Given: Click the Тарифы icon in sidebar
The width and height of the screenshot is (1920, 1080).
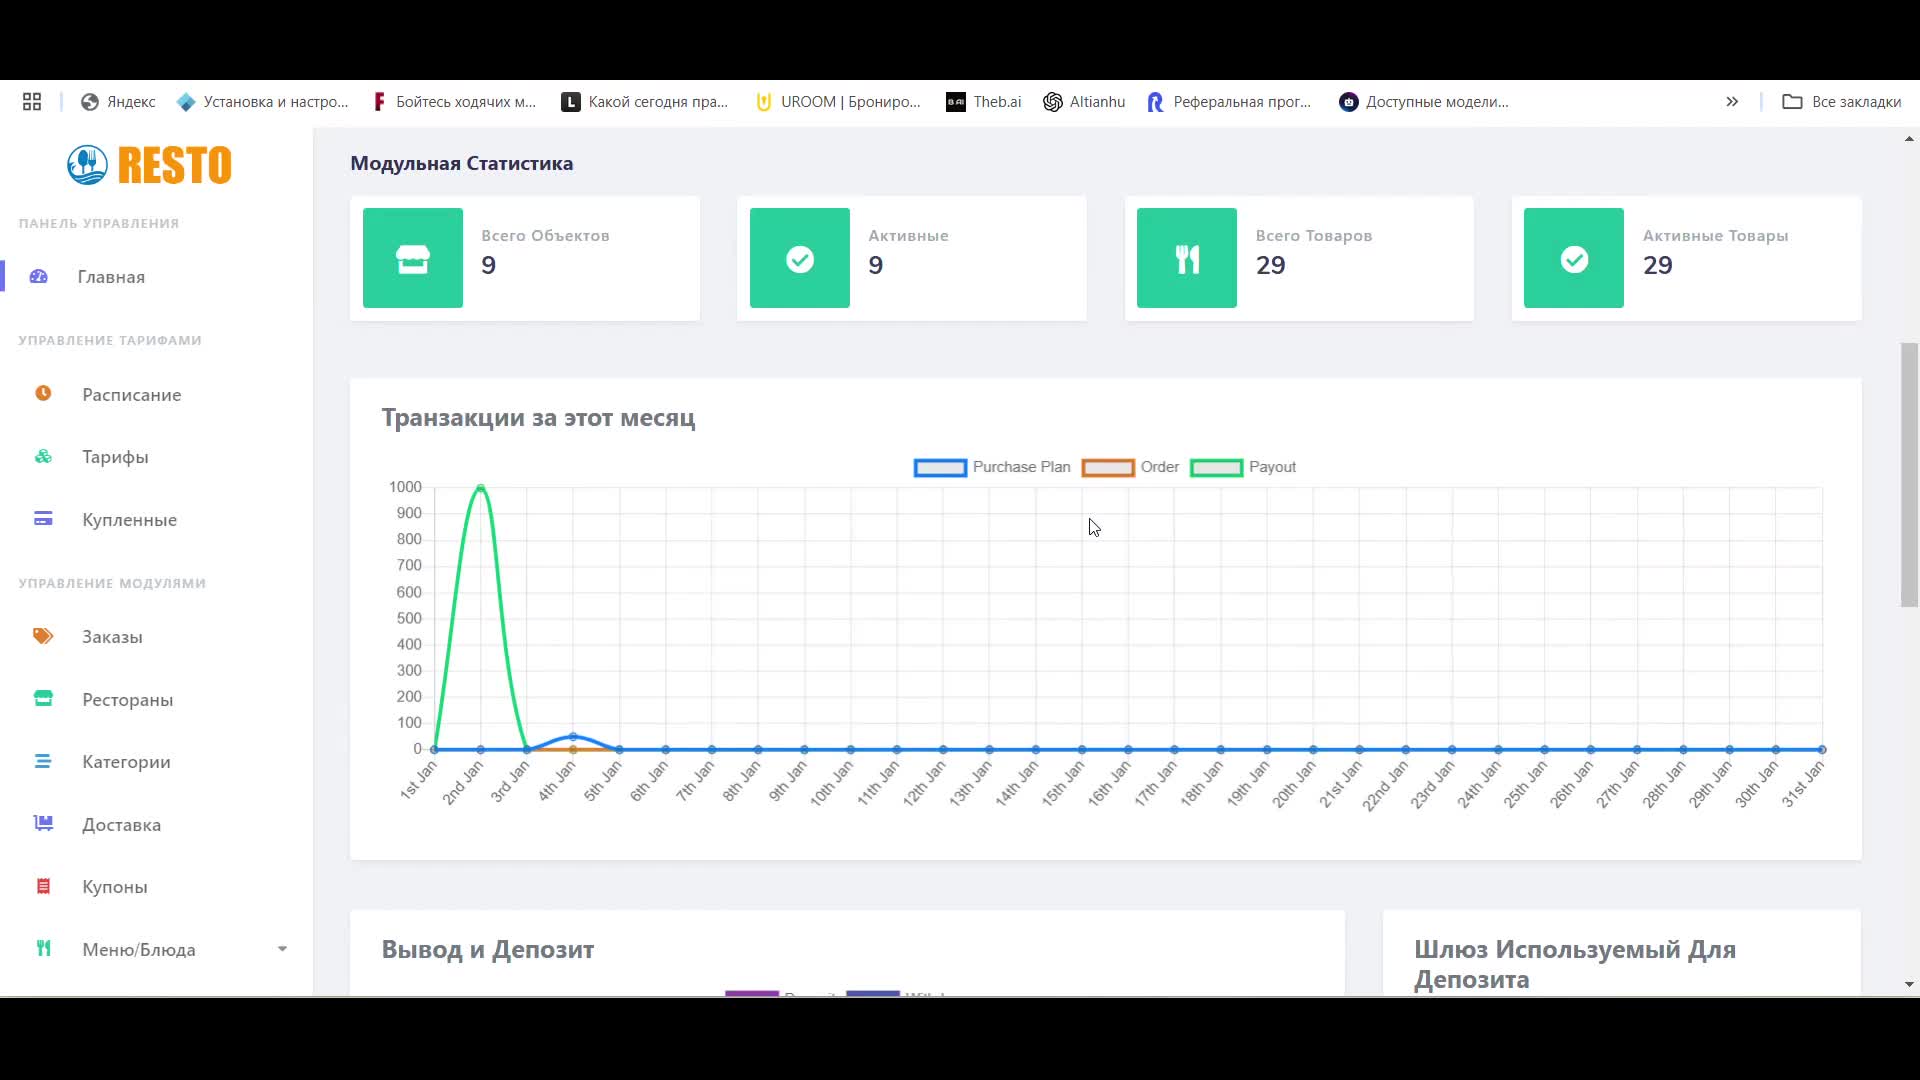Looking at the screenshot, I should click(43, 457).
